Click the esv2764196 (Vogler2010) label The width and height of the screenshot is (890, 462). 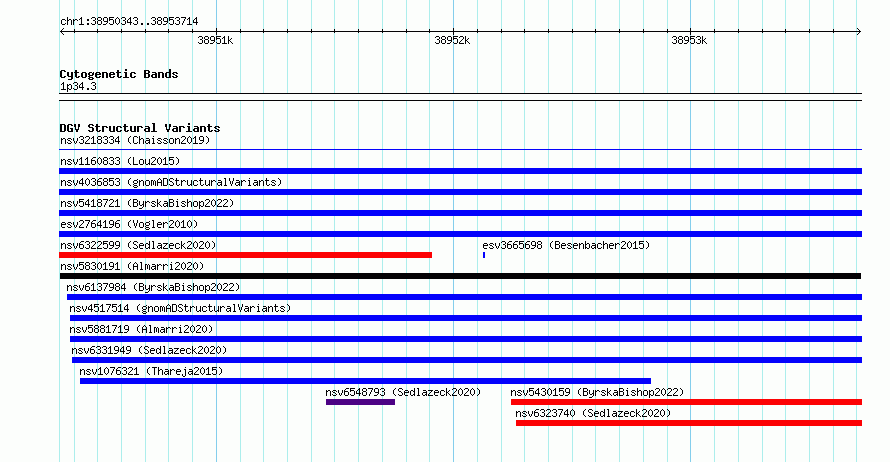pos(129,224)
